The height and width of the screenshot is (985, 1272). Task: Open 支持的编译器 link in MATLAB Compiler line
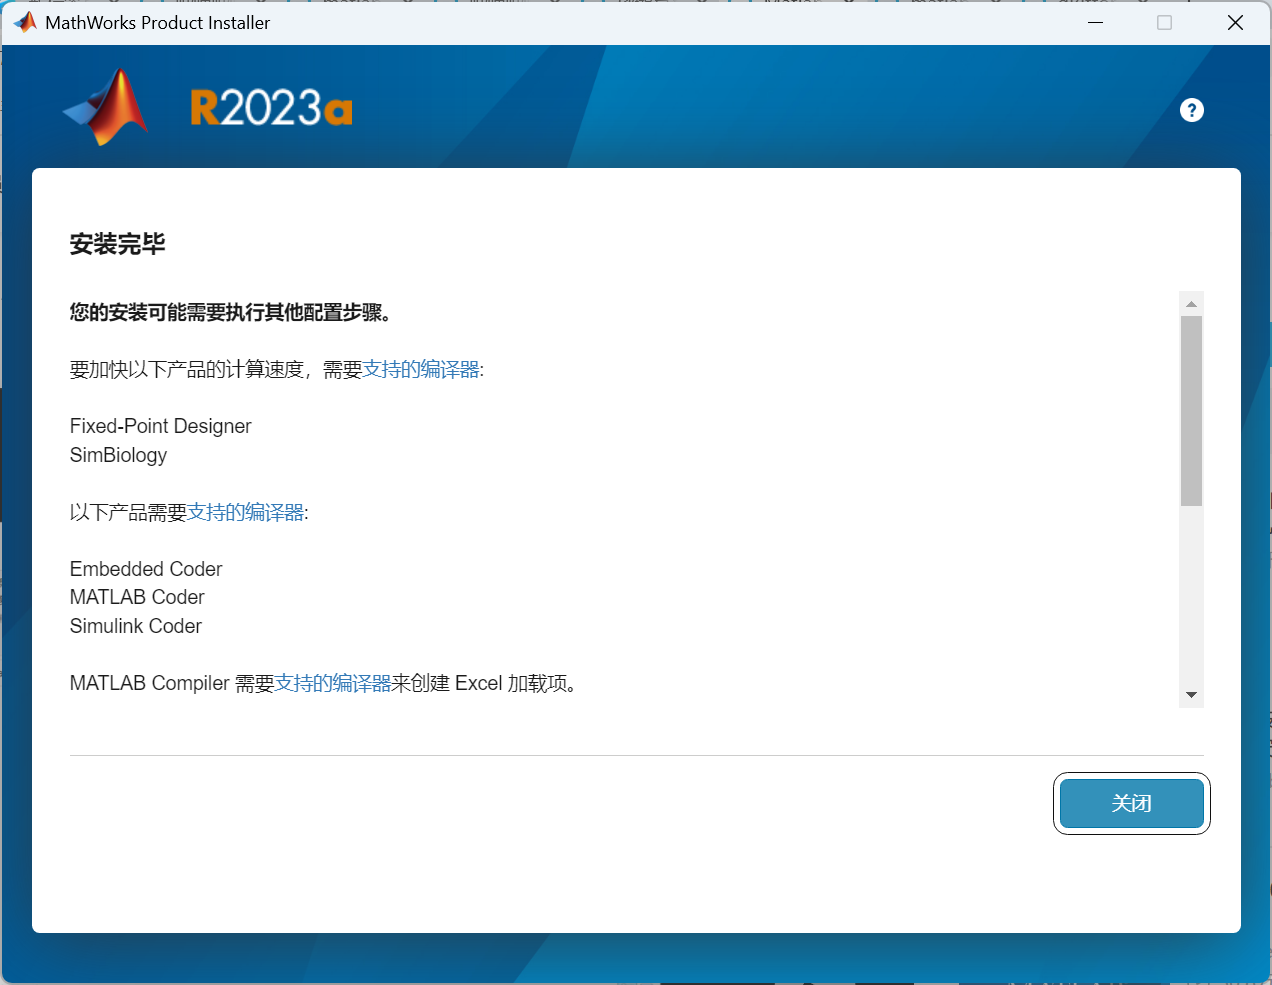333,684
